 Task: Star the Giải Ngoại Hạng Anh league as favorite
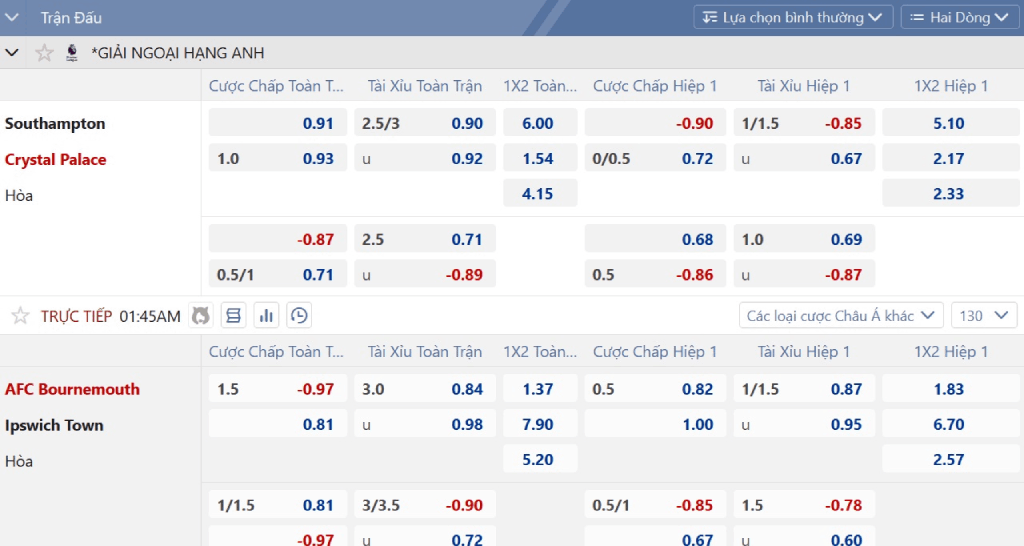coord(44,52)
